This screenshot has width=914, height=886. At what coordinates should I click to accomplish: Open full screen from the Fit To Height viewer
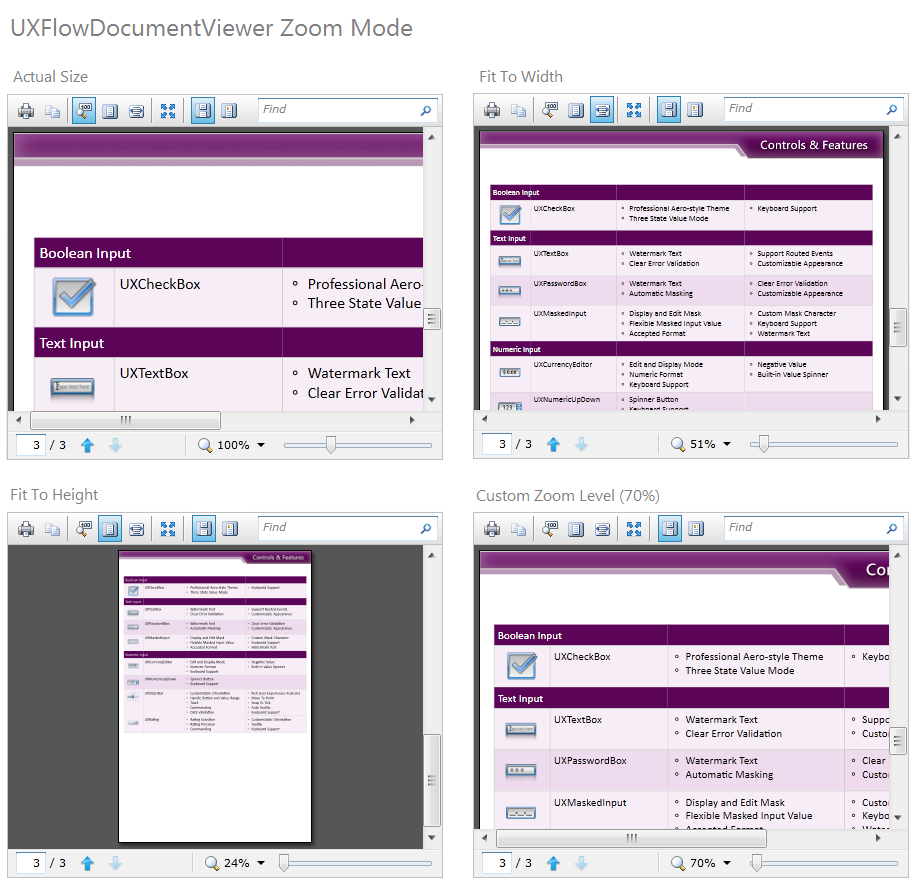pos(168,529)
